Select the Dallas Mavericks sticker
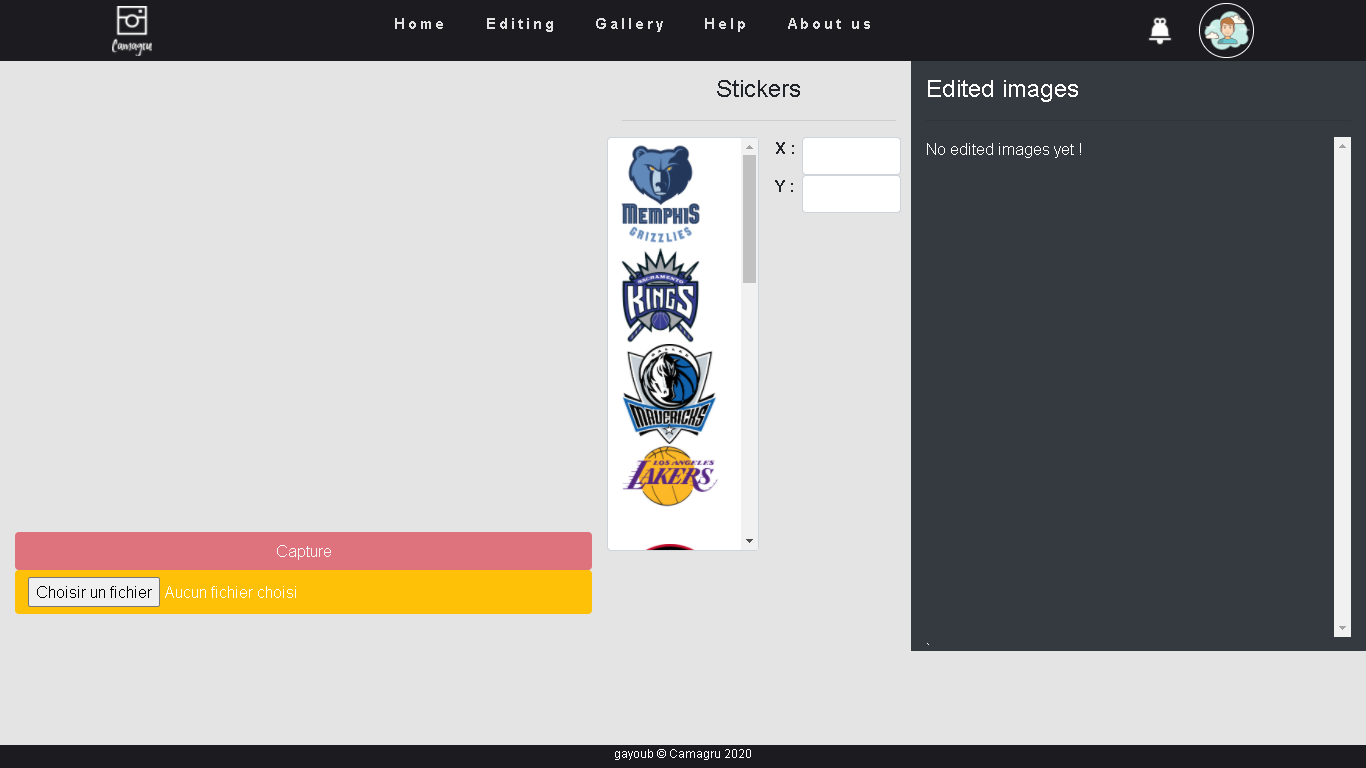1366x768 pixels. click(669, 394)
